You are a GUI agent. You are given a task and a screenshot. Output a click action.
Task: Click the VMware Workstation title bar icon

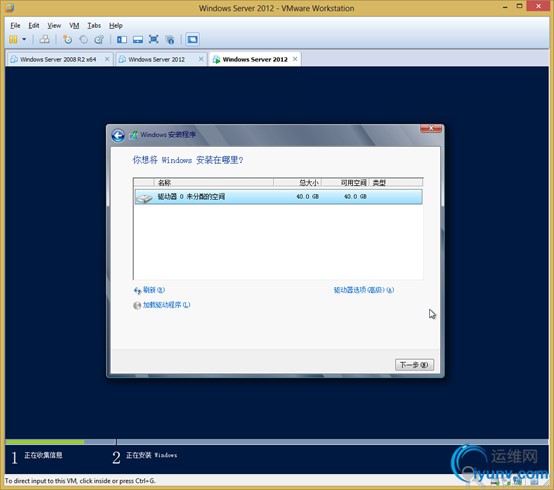click(10, 7)
